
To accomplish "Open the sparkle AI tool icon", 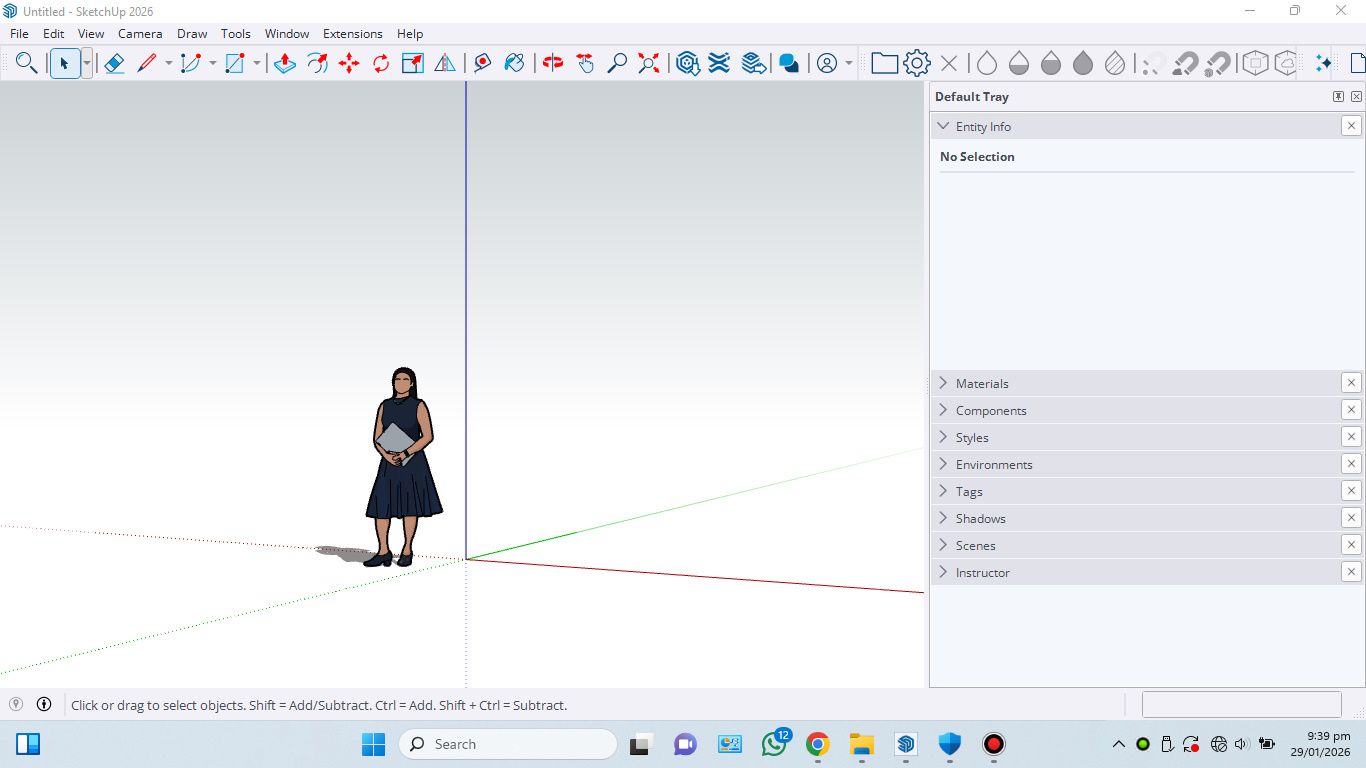I will (1324, 63).
